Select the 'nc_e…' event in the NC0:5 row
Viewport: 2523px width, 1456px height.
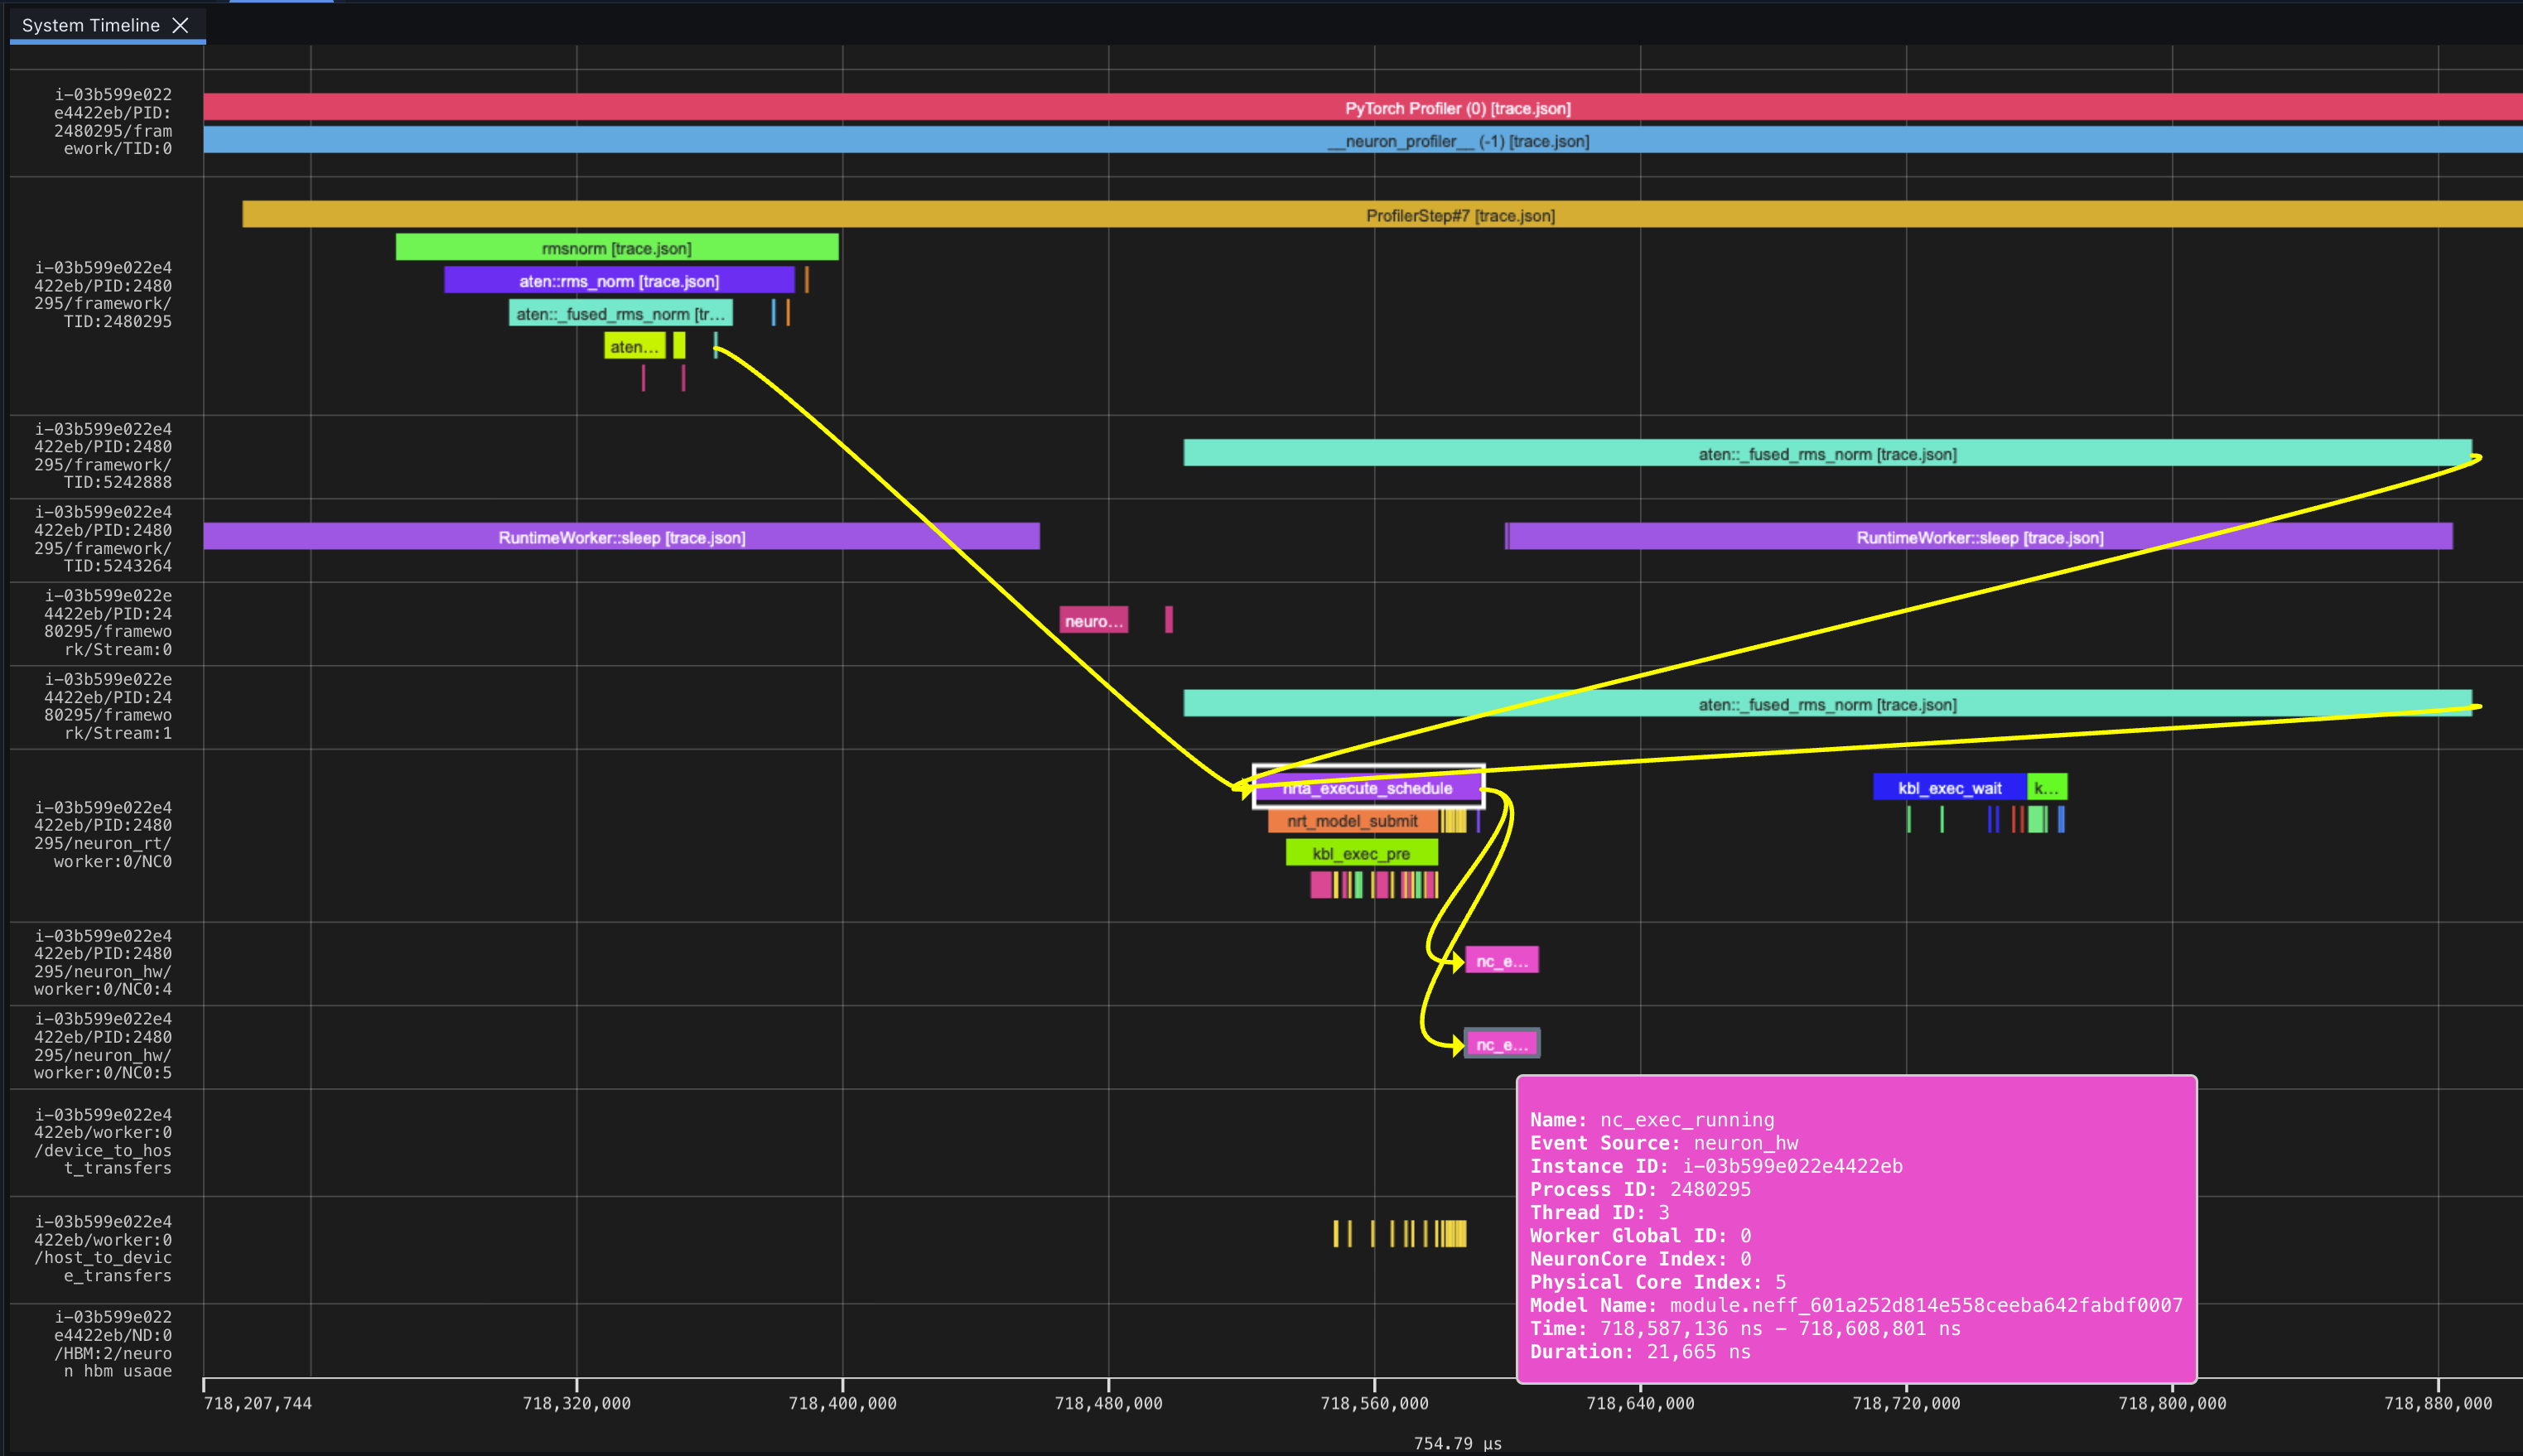tap(1502, 1044)
